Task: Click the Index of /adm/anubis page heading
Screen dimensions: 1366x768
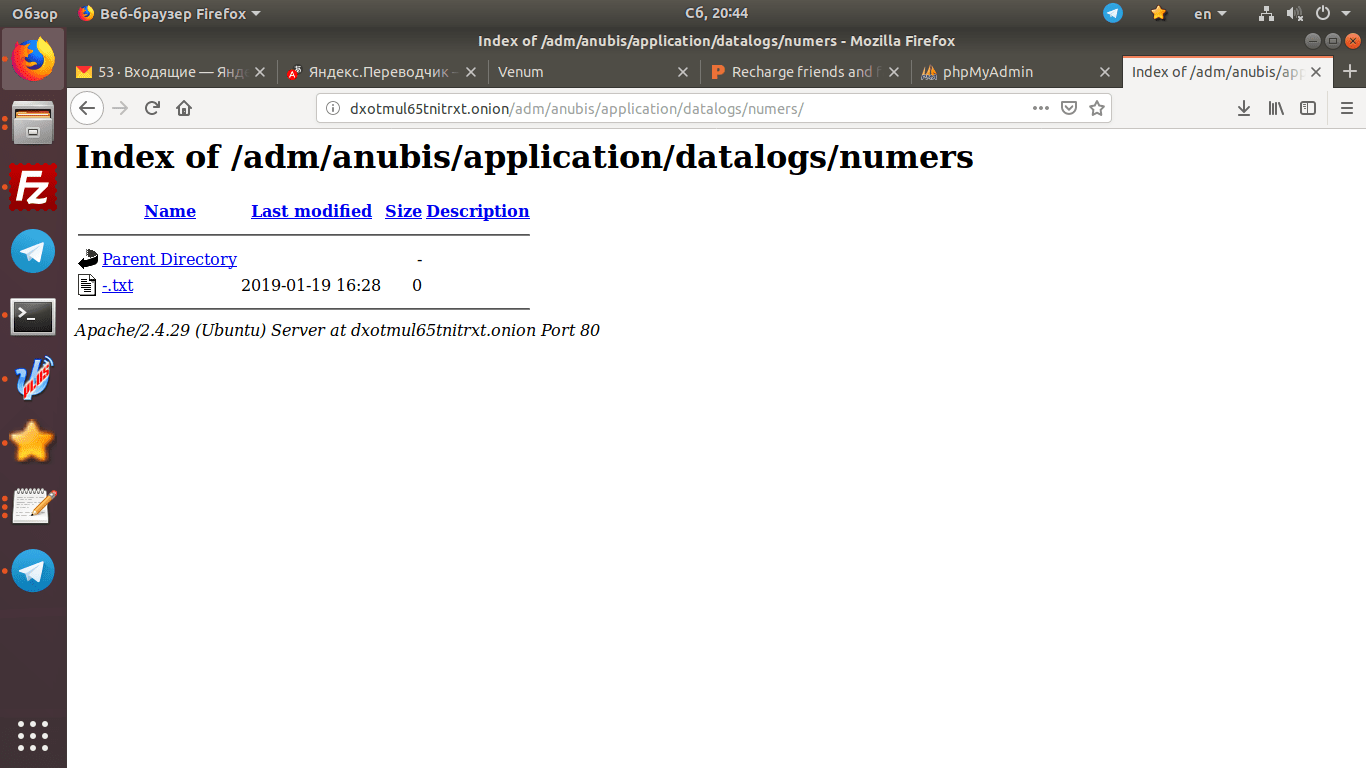Action: [x=524, y=157]
